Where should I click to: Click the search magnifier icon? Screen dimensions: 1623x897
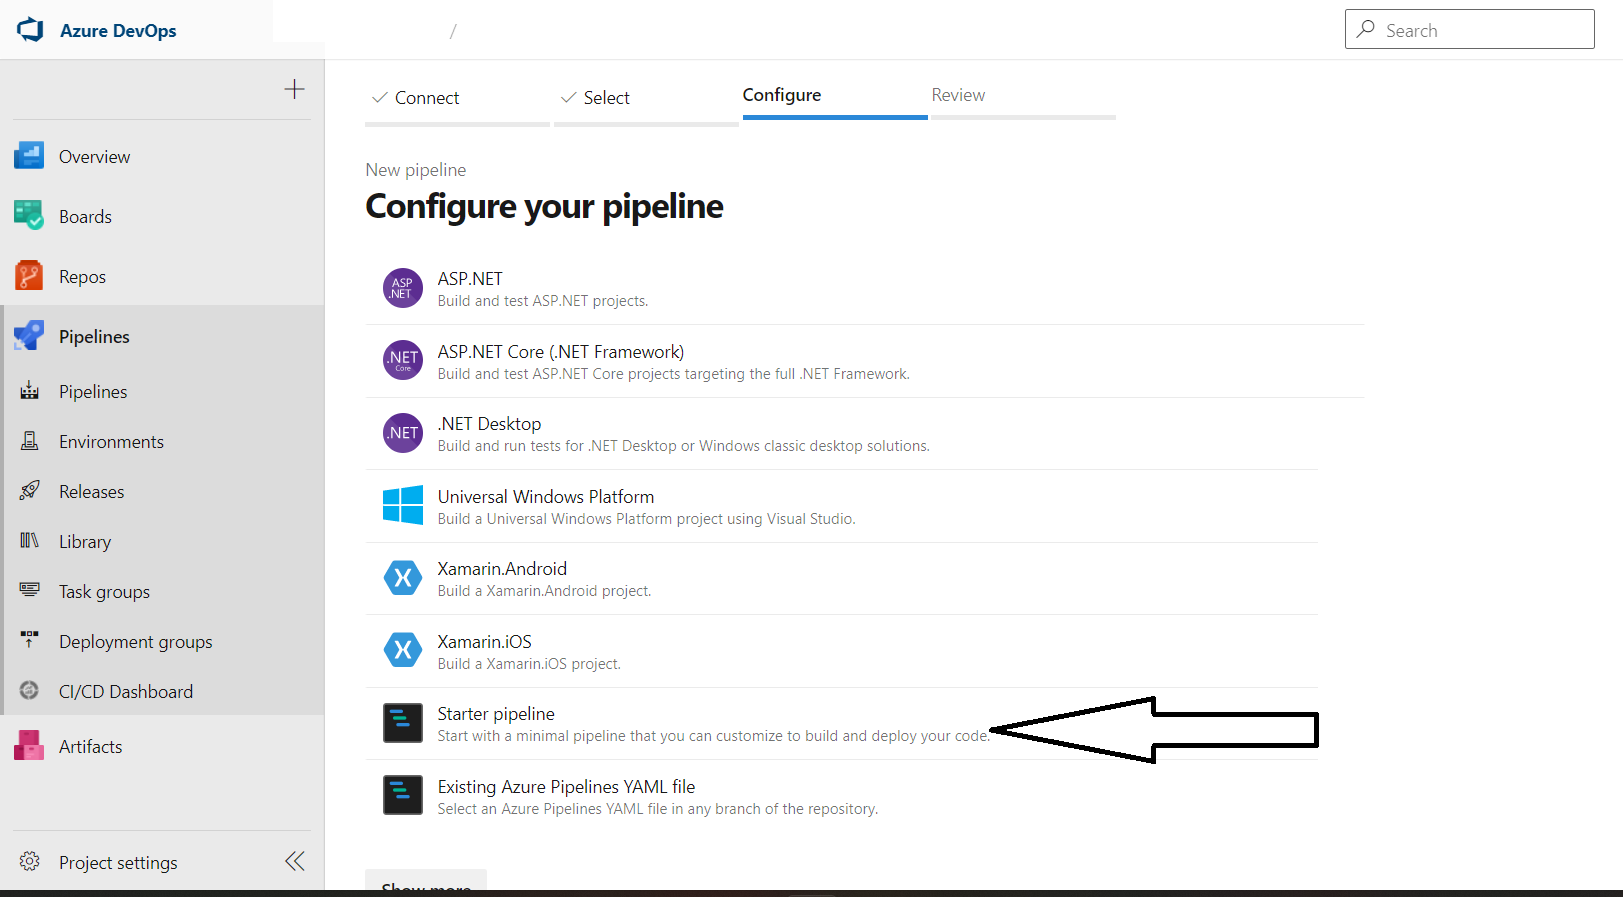point(1366,29)
